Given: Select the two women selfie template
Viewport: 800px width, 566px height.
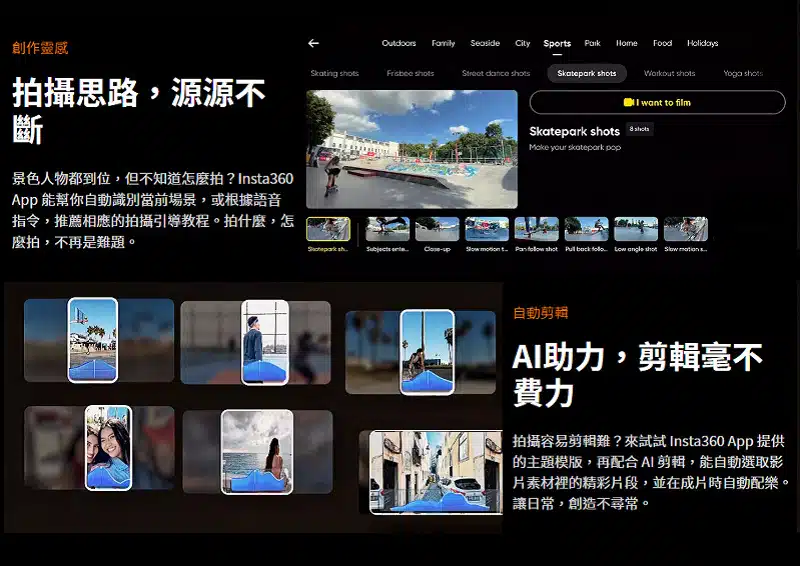Looking at the screenshot, I should coord(108,447).
